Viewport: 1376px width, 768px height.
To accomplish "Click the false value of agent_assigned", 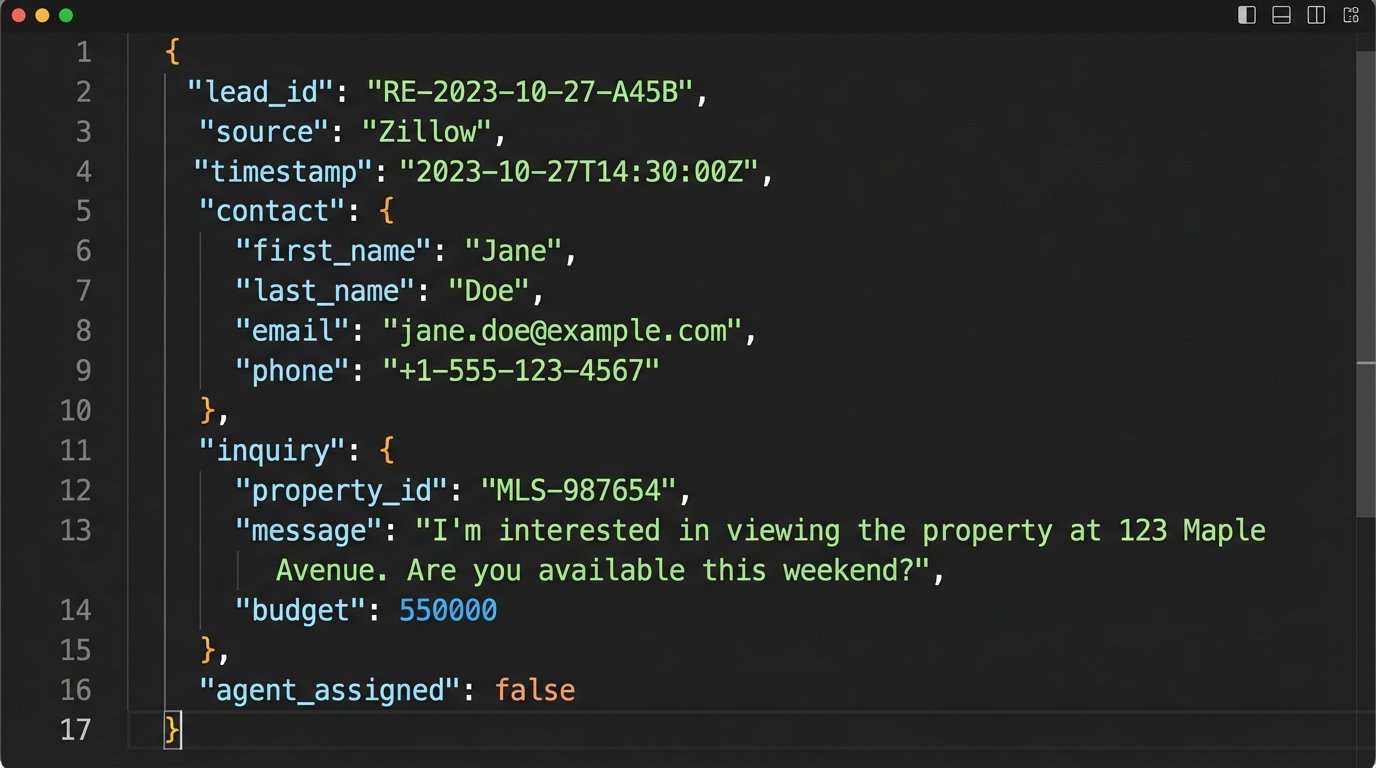I will pyautogui.click(x=535, y=690).
